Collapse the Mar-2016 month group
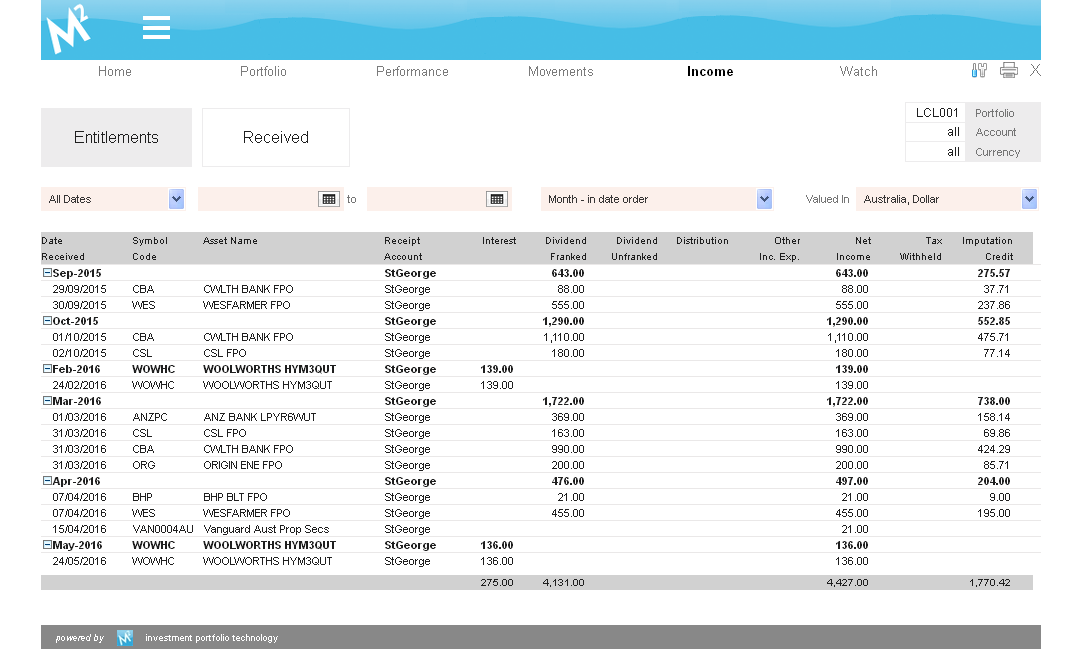 (x=47, y=401)
